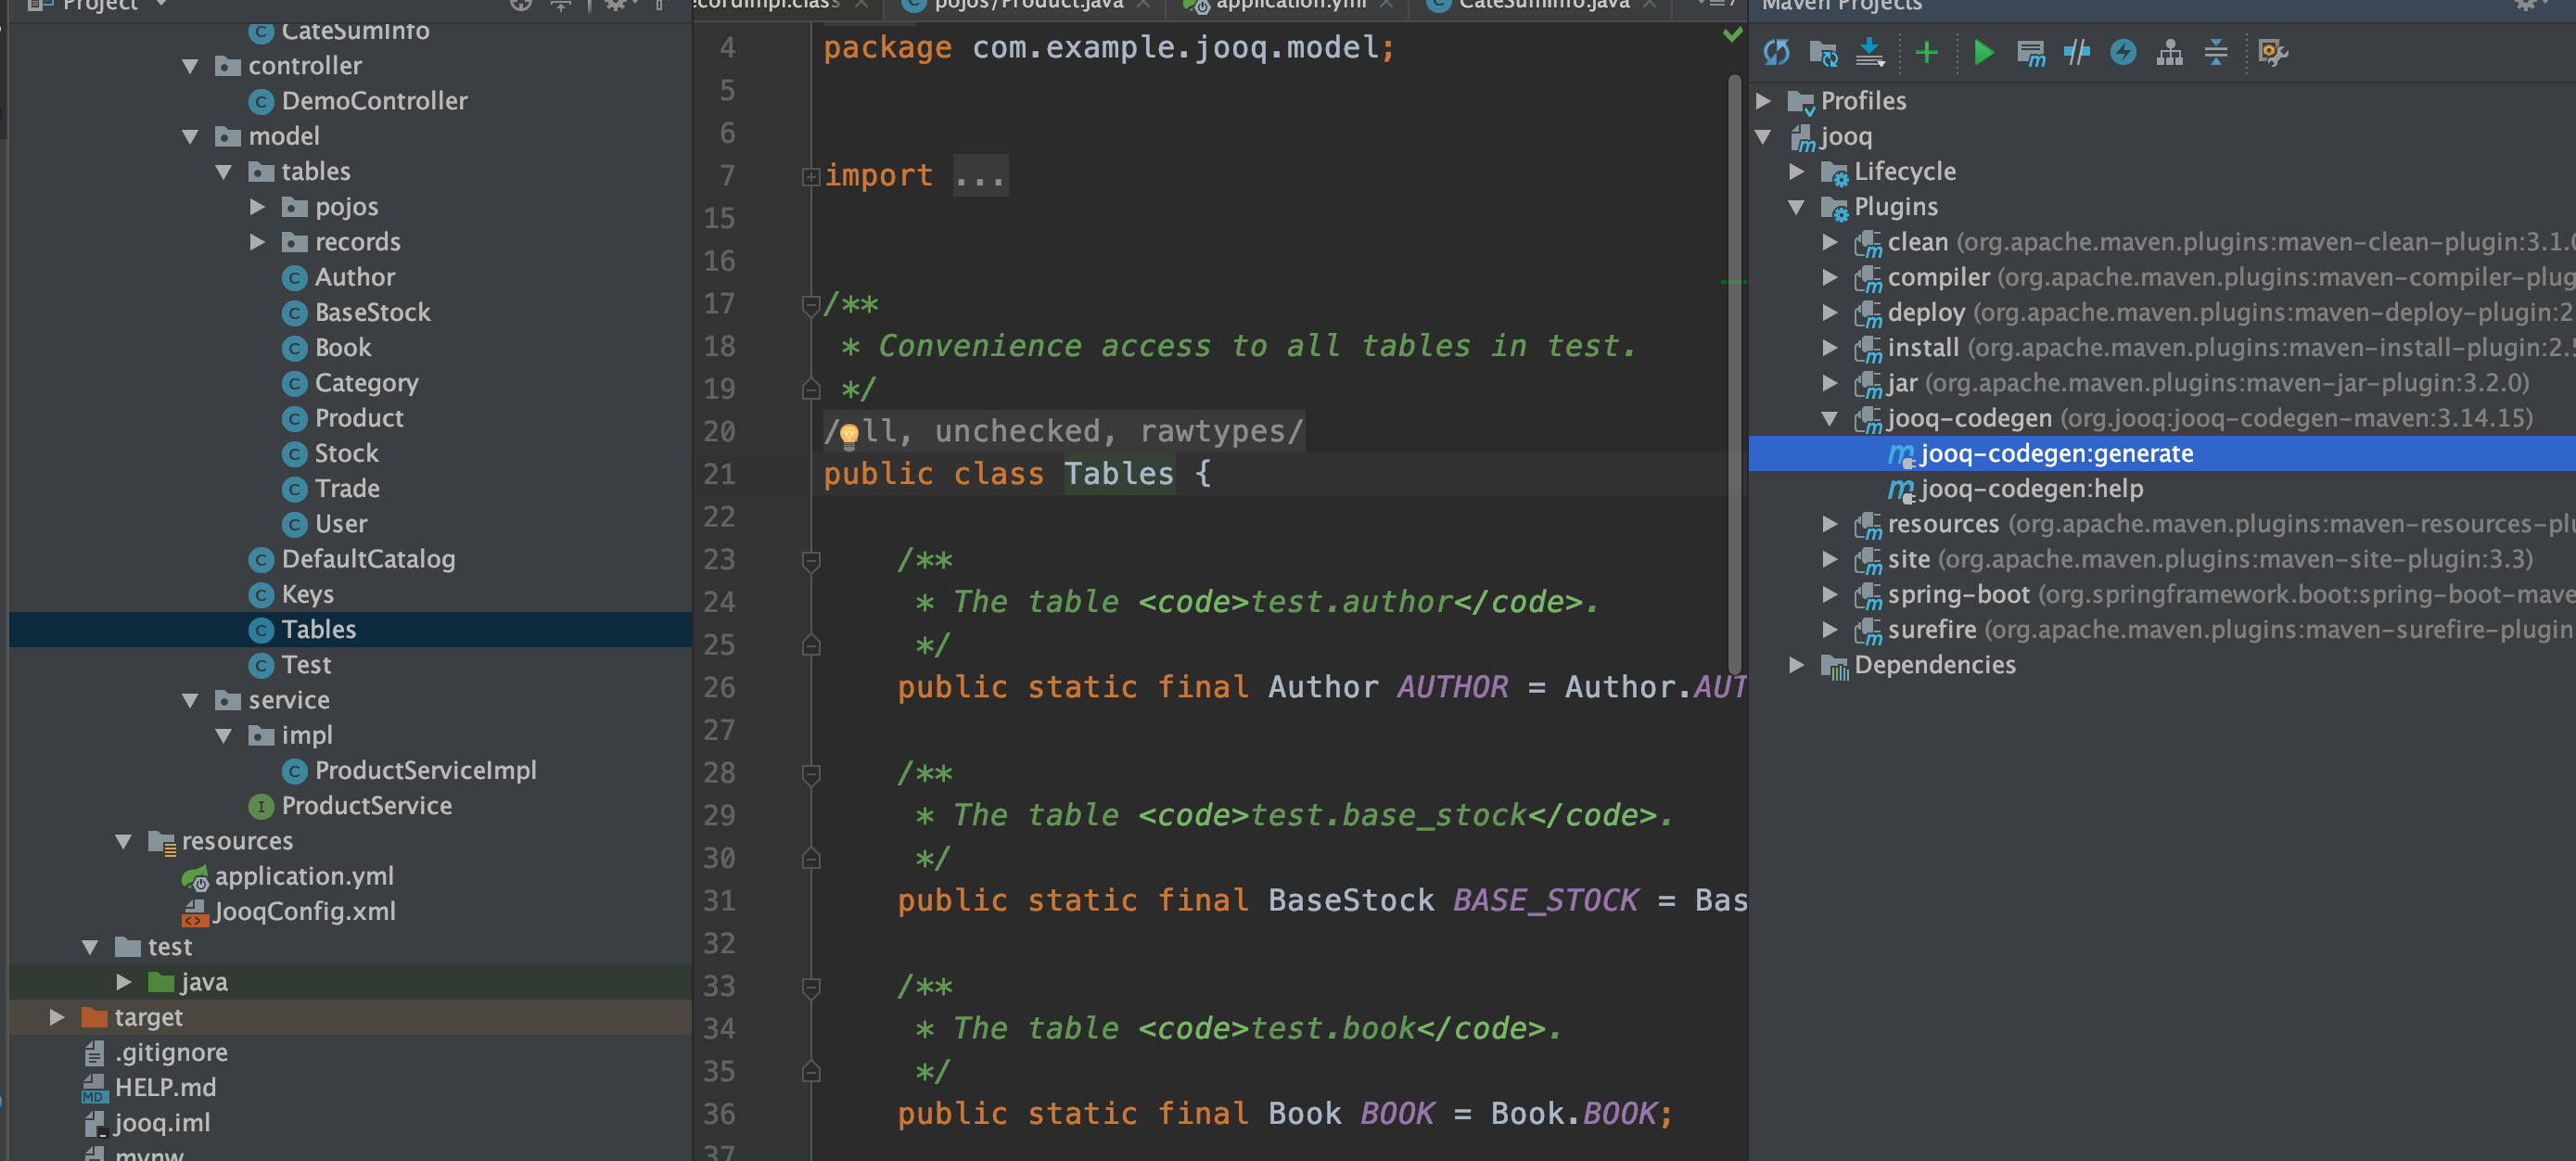Expand the Lifecycle node in Maven panel
The image size is (2576, 1161).
coord(1797,172)
